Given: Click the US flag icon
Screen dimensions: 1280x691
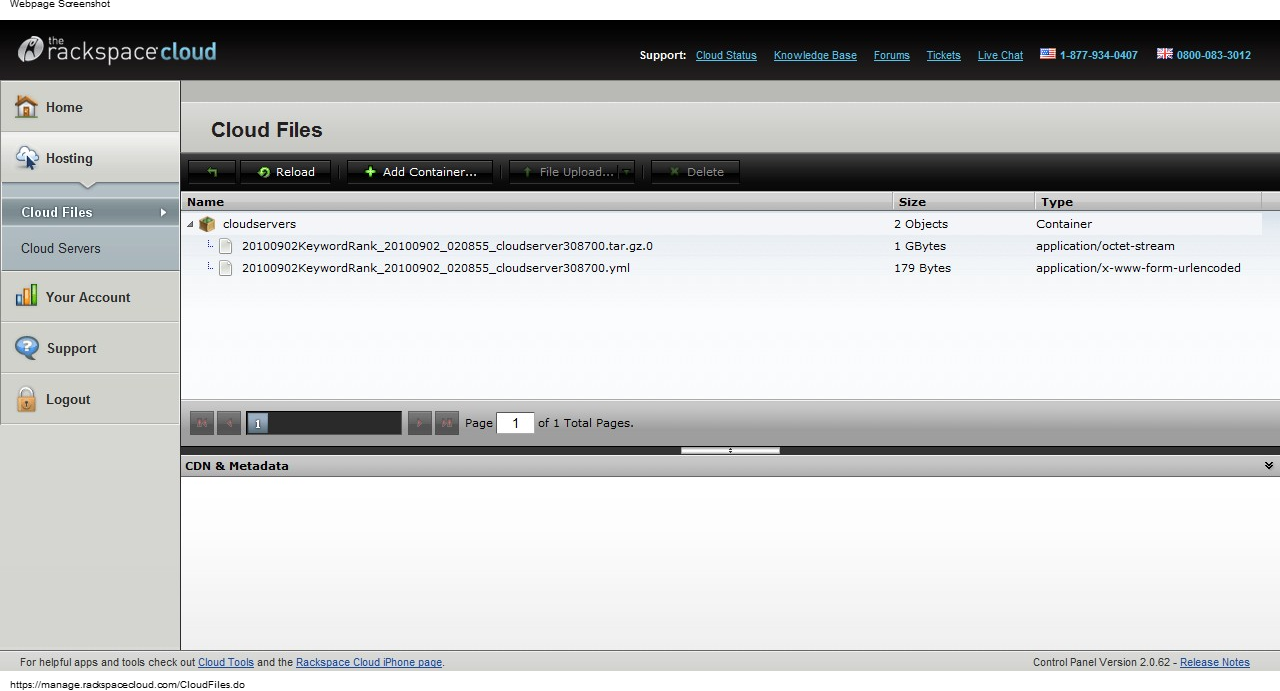Looking at the screenshot, I should [x=1048, y=54].
